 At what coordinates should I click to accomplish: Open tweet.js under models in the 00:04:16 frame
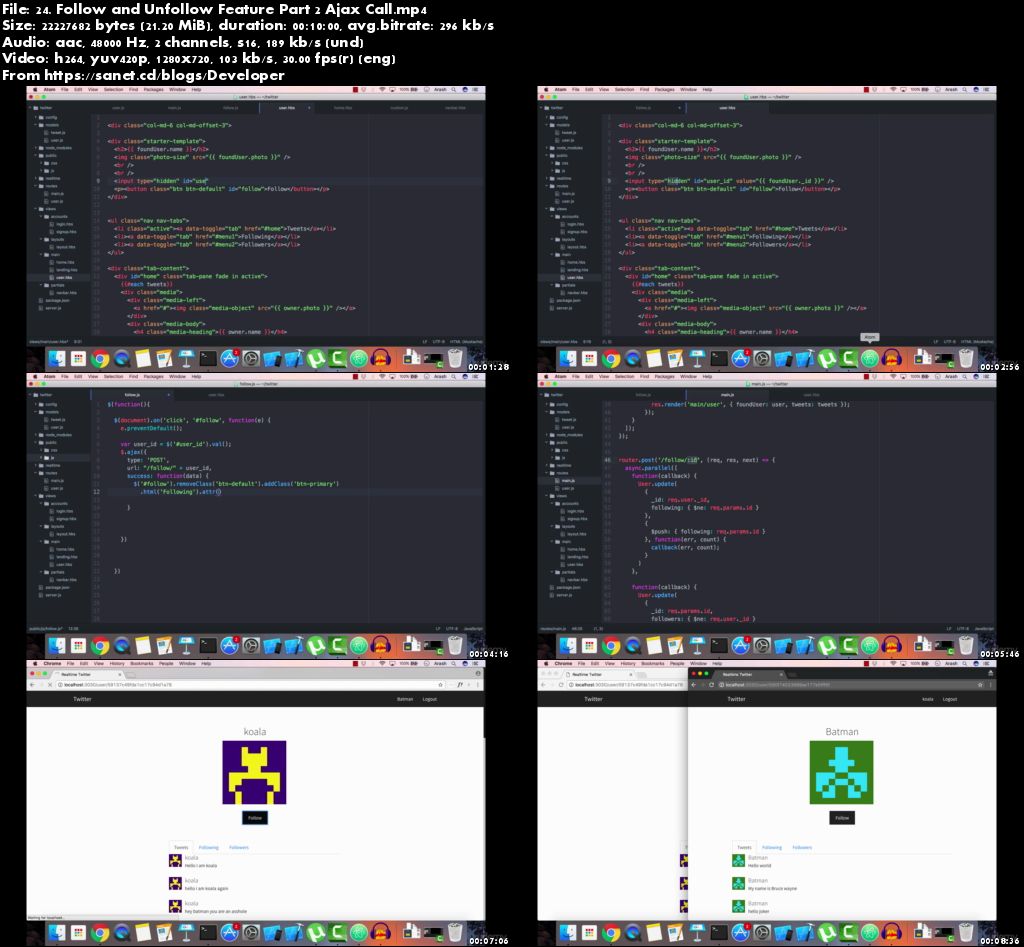[57, 419]
